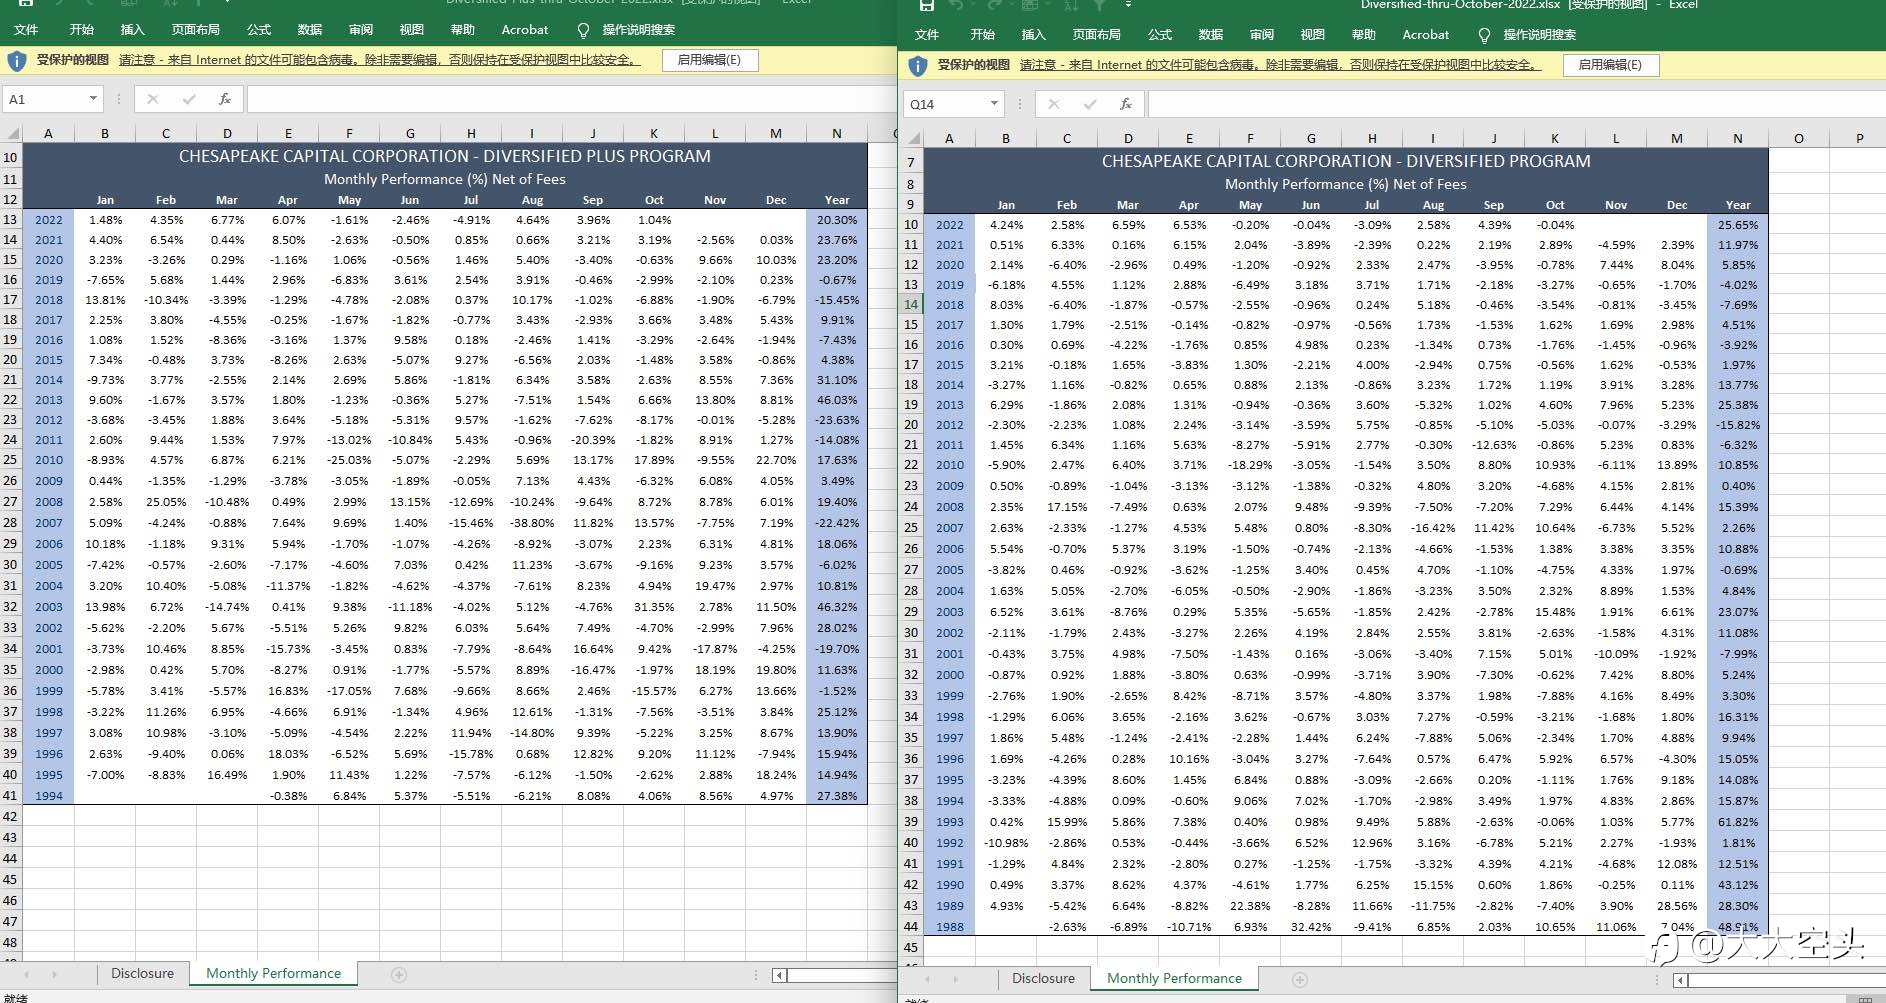Click 启用编辑(E) button in the left window
Screen dimensions: 1886x1003
coord(709,60)
